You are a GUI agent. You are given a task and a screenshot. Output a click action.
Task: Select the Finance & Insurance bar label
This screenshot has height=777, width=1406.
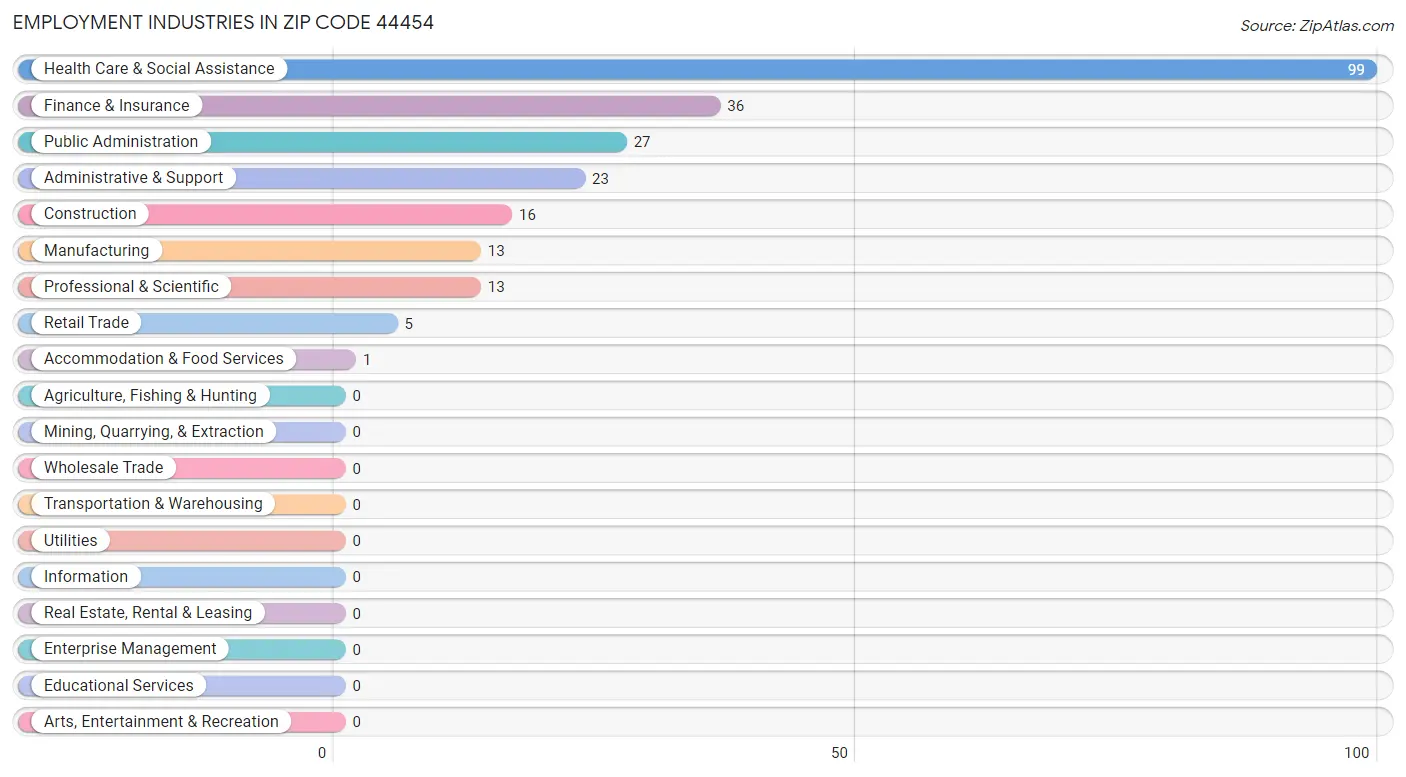coord(116,105)
